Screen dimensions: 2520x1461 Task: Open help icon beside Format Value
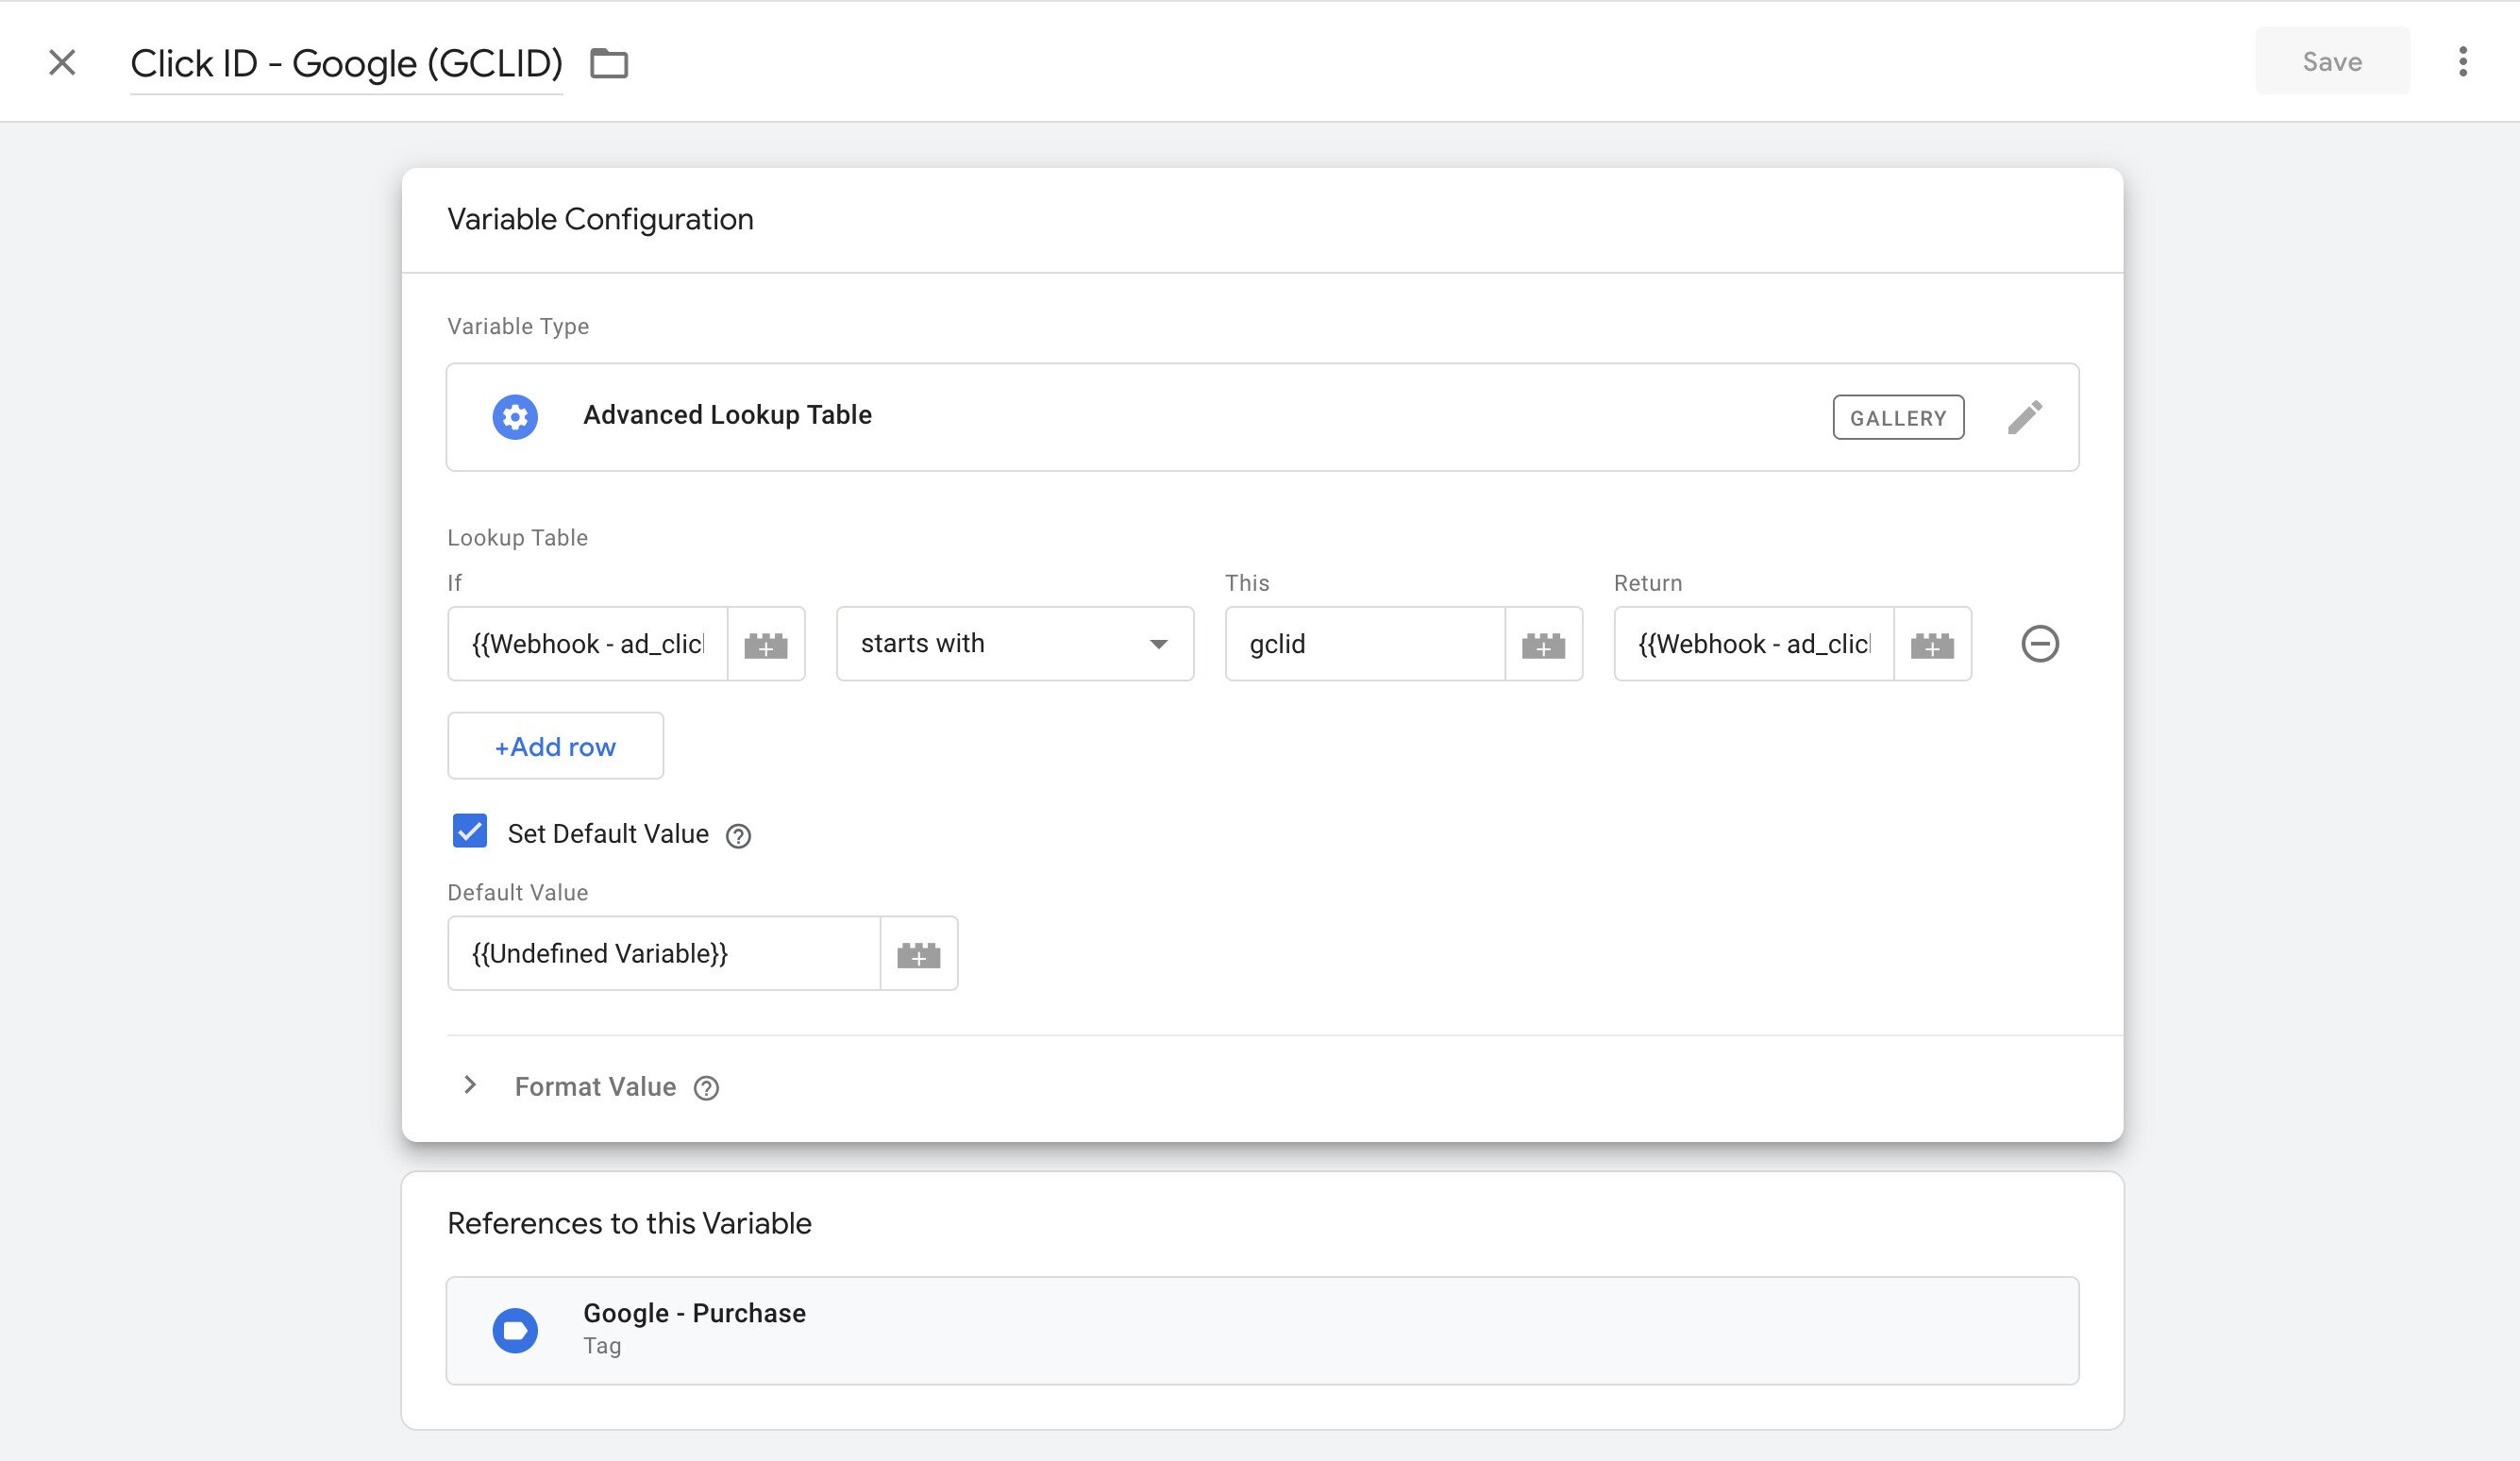(x=706, y=1088)
